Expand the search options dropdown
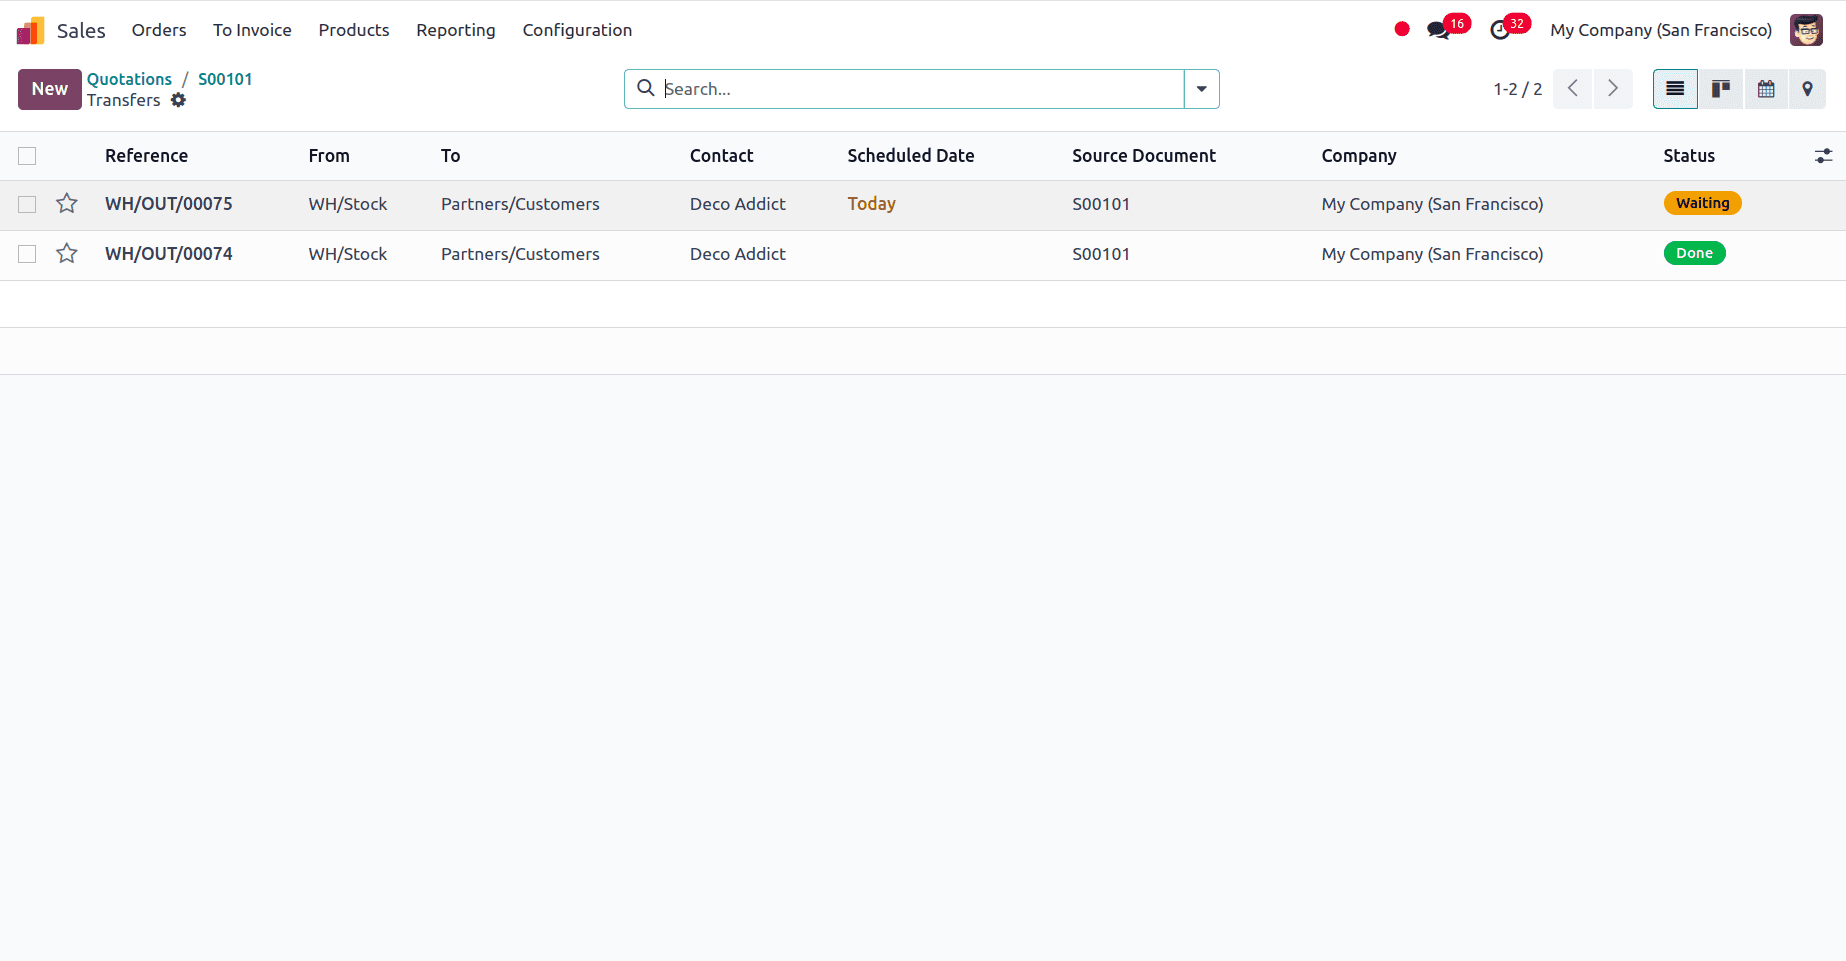Screen dimensions: 1846x961 point(1201,89)
